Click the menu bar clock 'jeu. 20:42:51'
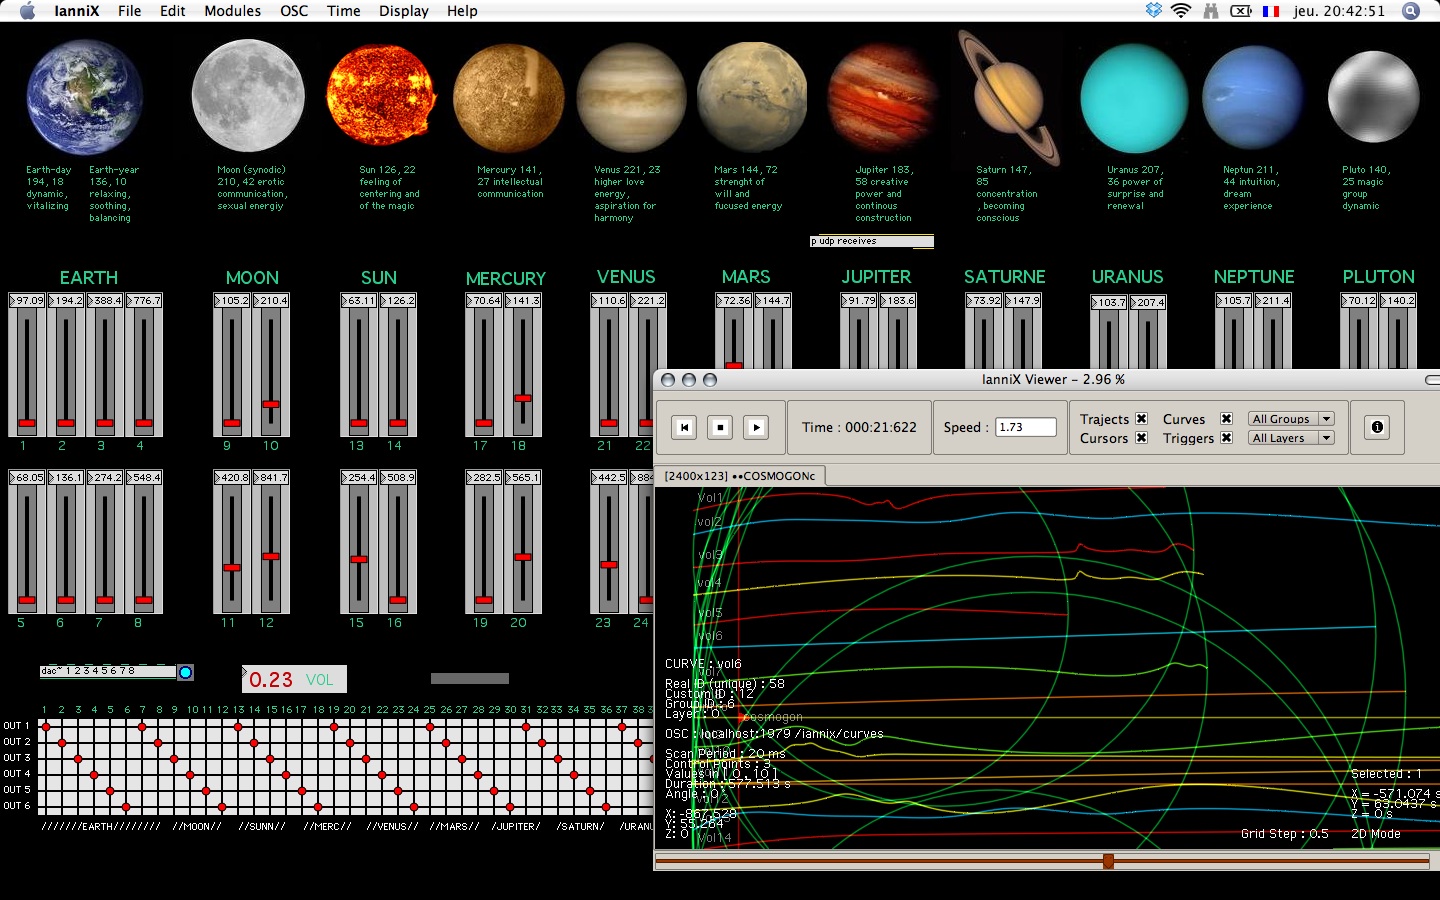The width and height of the screenshot is (1440, 900). (x=1339, y=11)
